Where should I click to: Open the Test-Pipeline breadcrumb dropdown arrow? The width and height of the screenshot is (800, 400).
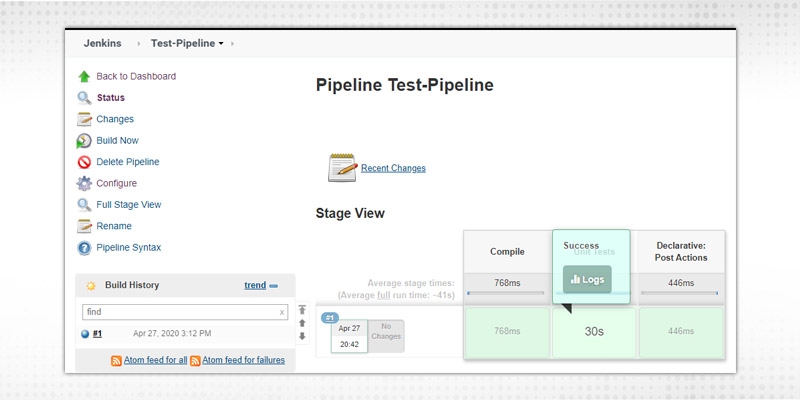(221, 44)
